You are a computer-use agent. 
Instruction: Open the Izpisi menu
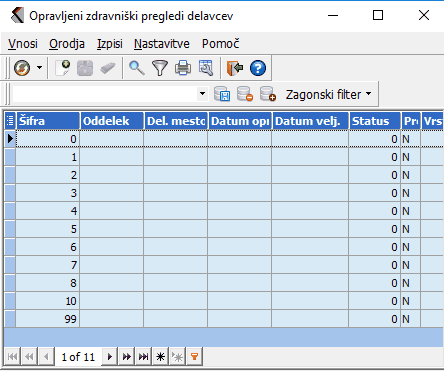(110, 44)
